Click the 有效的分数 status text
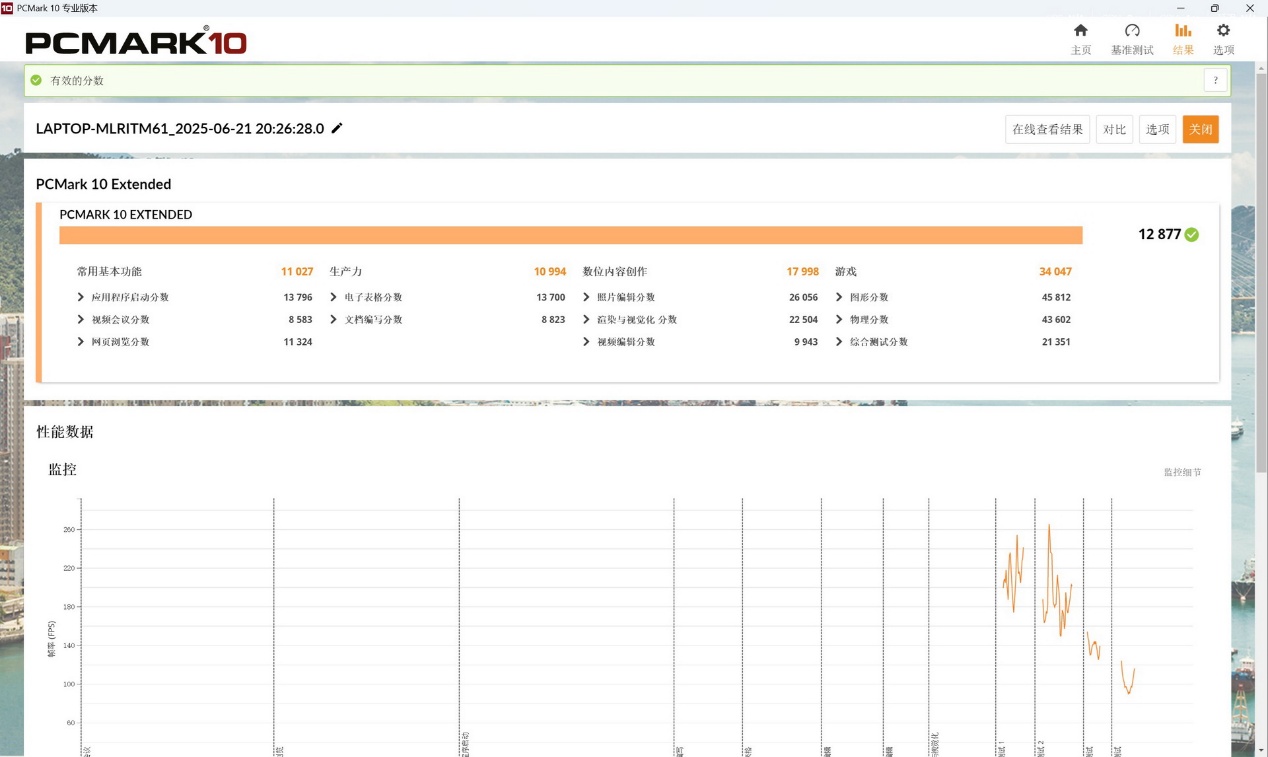 (x=77, y=80)
